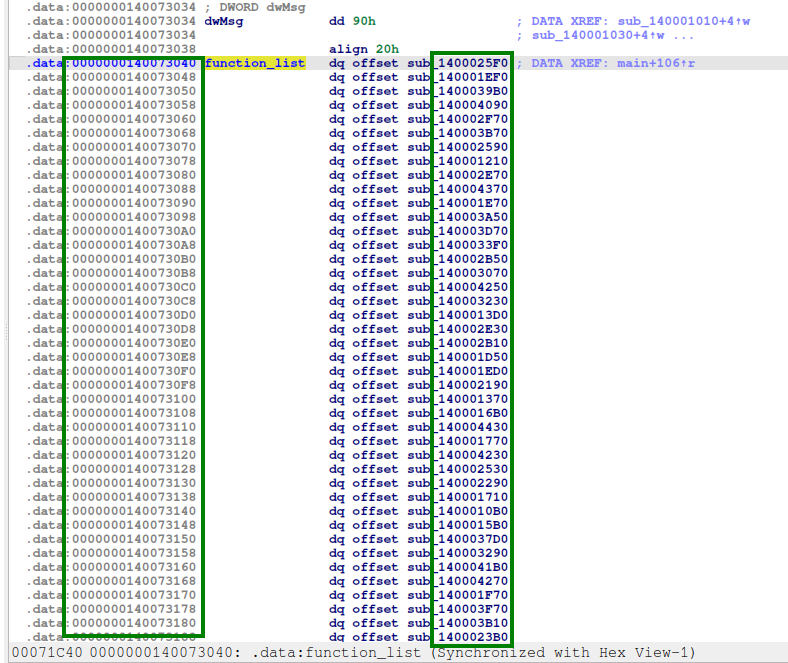Select sub_1400016B0 offset
Image resolution: width=788 pixels, height=663 pixels.
click(x=458, y=413)
